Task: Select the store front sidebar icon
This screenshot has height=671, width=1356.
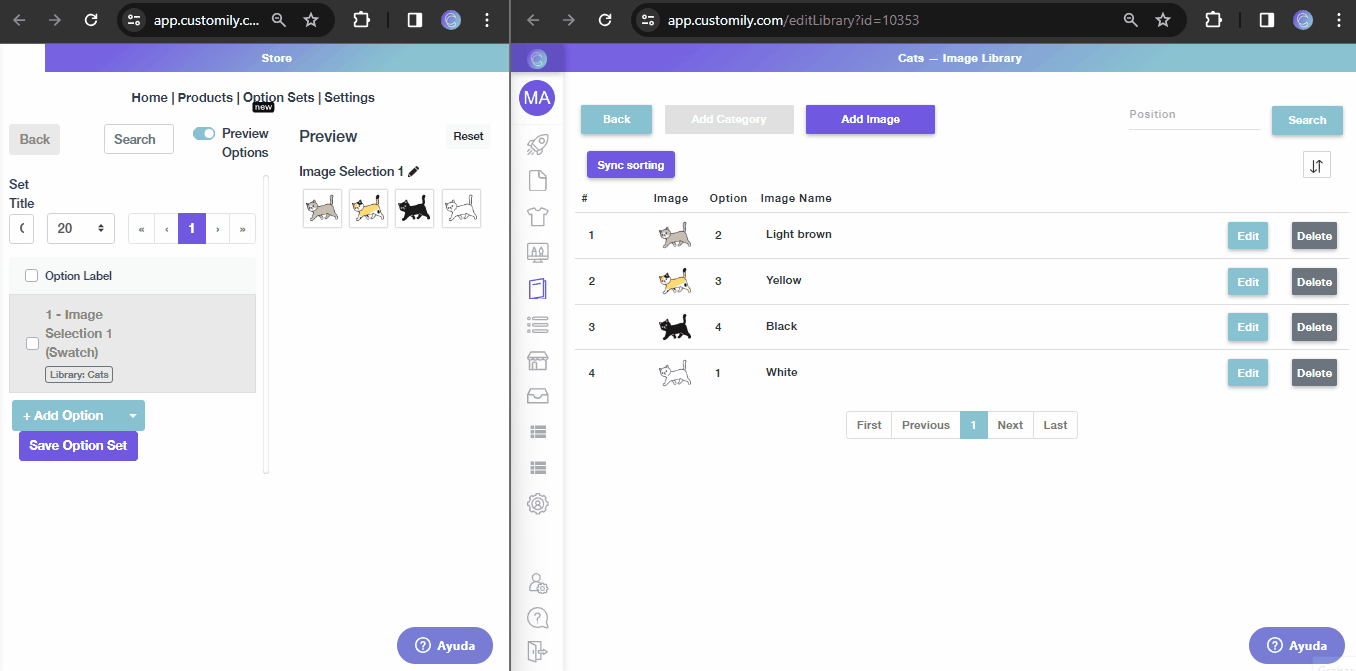Action: tap(537, 360)
